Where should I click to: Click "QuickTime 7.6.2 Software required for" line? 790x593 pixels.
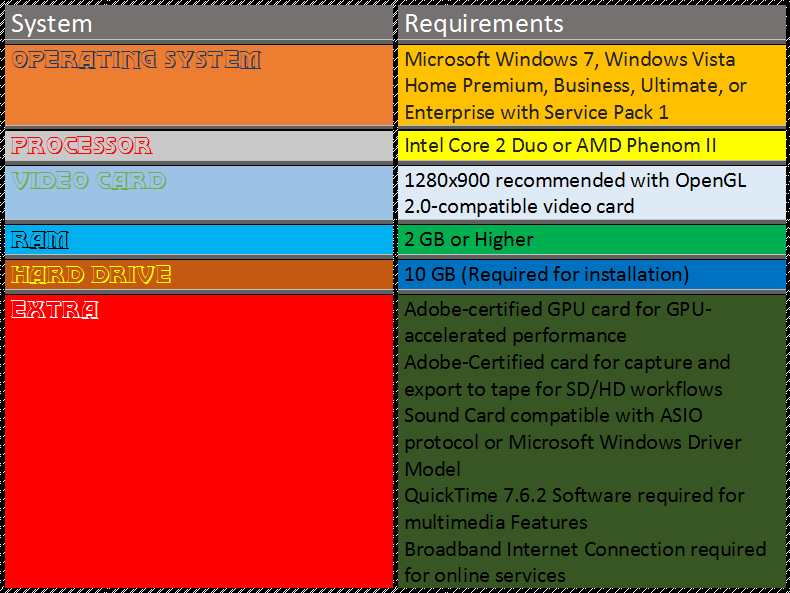pyautogui.click(x=574, y=496)
